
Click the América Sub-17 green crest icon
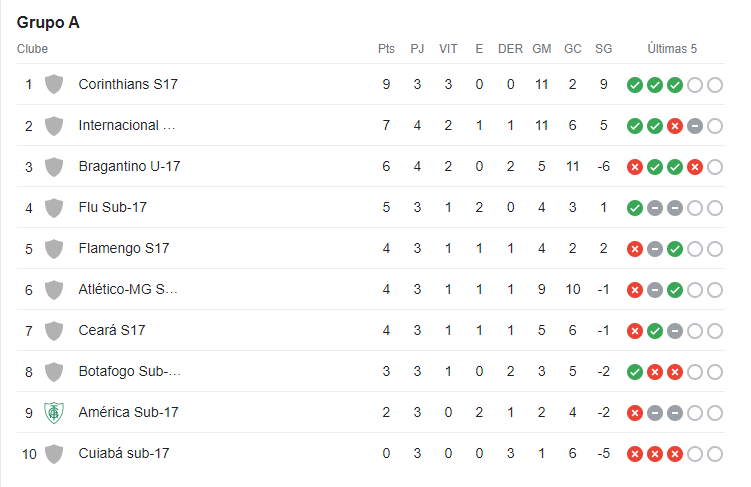pyautogui.click(x=54, y=413)
